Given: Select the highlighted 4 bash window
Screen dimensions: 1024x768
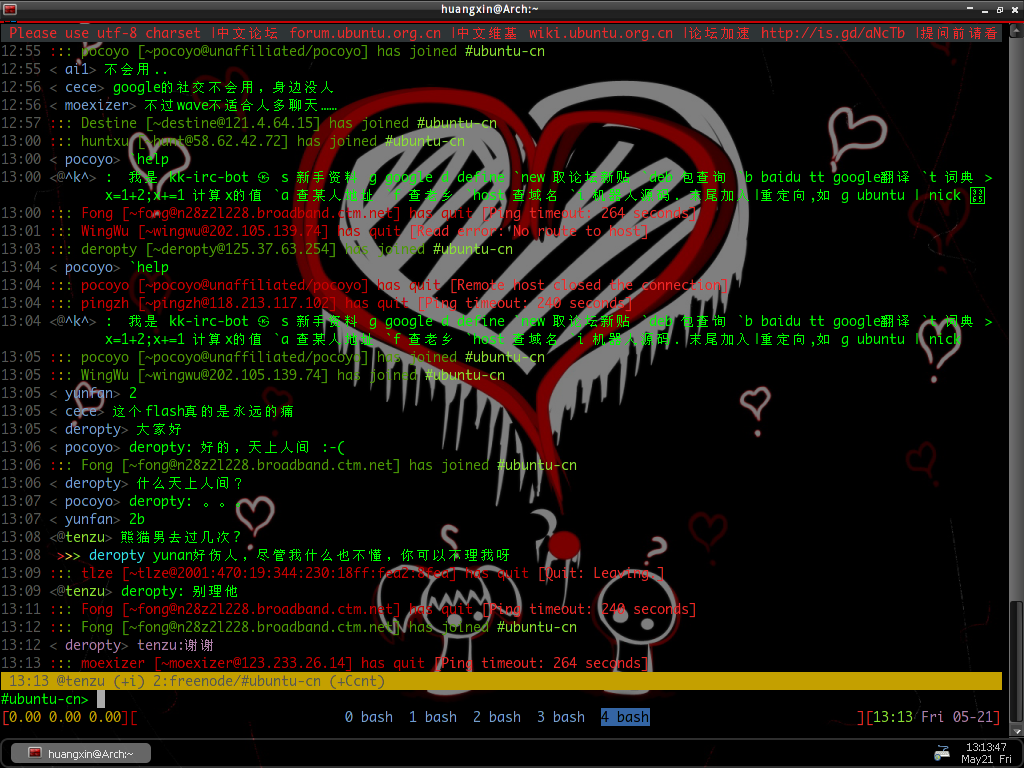Looking at the screenshot, I should click(x=625, y=717).
